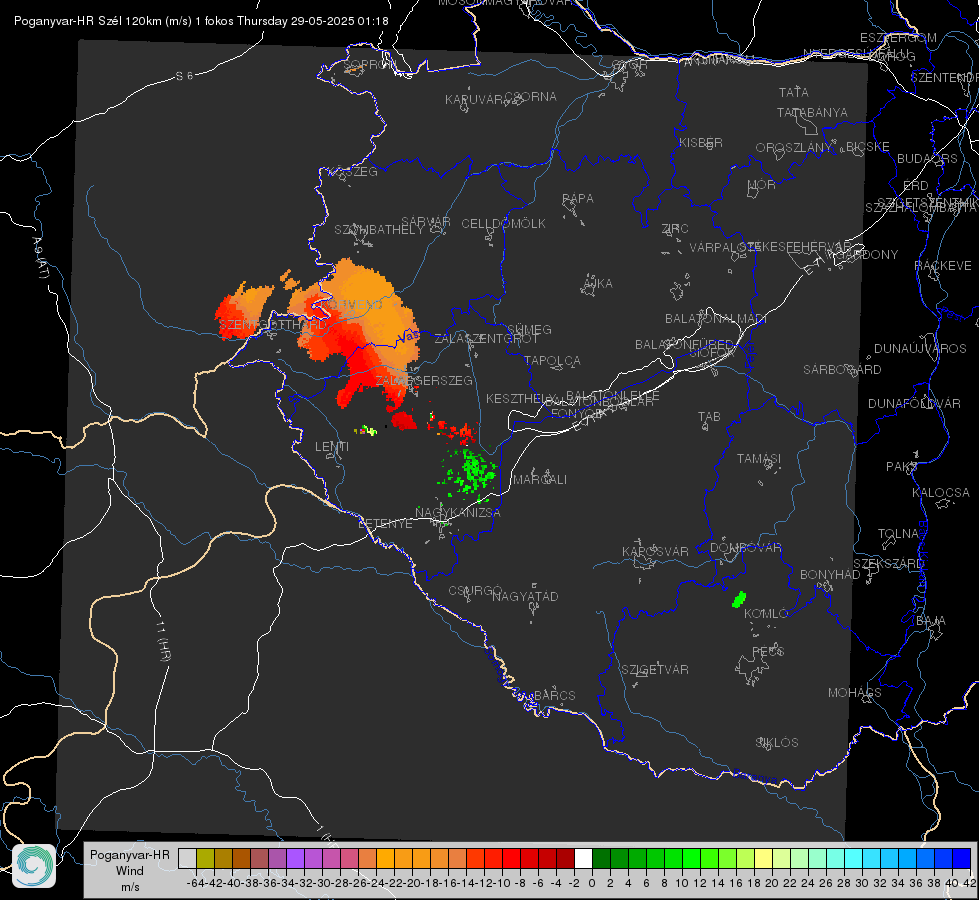979x900 pixels.
Task: Click the SZIGETVÁR label
Action: [654, 669]
